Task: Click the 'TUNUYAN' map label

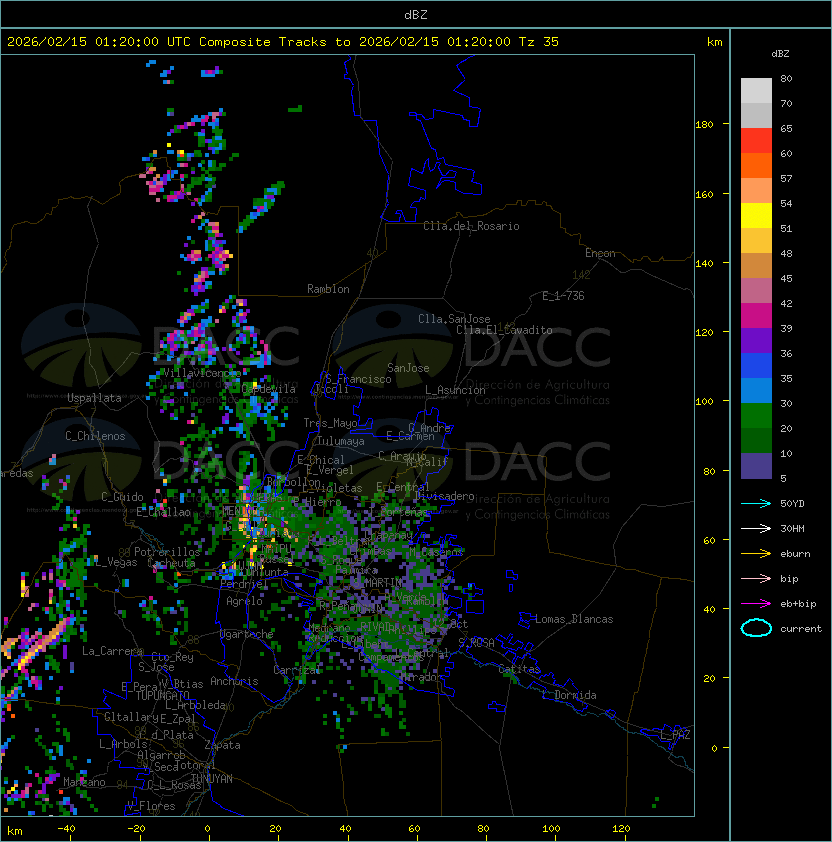Action: pyautogui.click(x=212, y=778)
